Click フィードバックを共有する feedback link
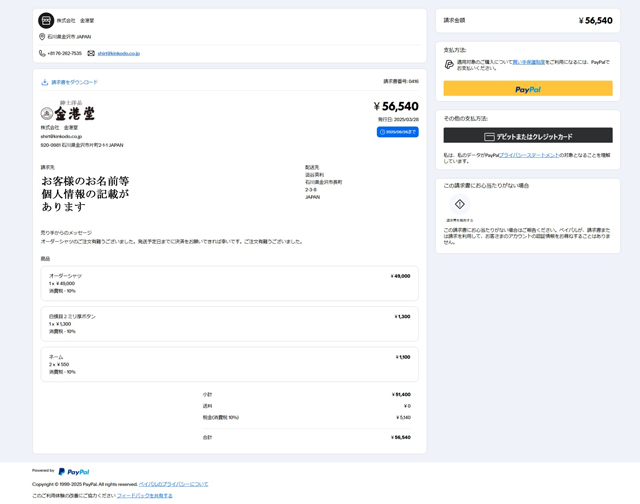 [144, 495]
